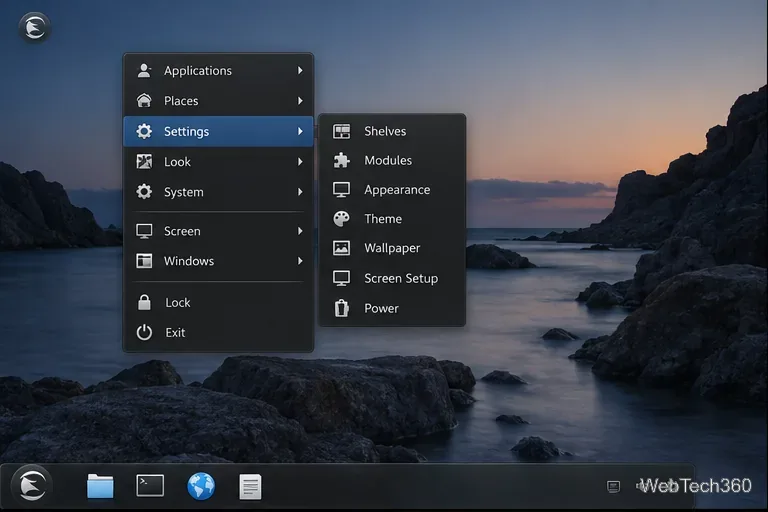Viewport: 768px width, 512px height.
Task: Select Appearance in the Settings submenu
Action: point(392,190)
